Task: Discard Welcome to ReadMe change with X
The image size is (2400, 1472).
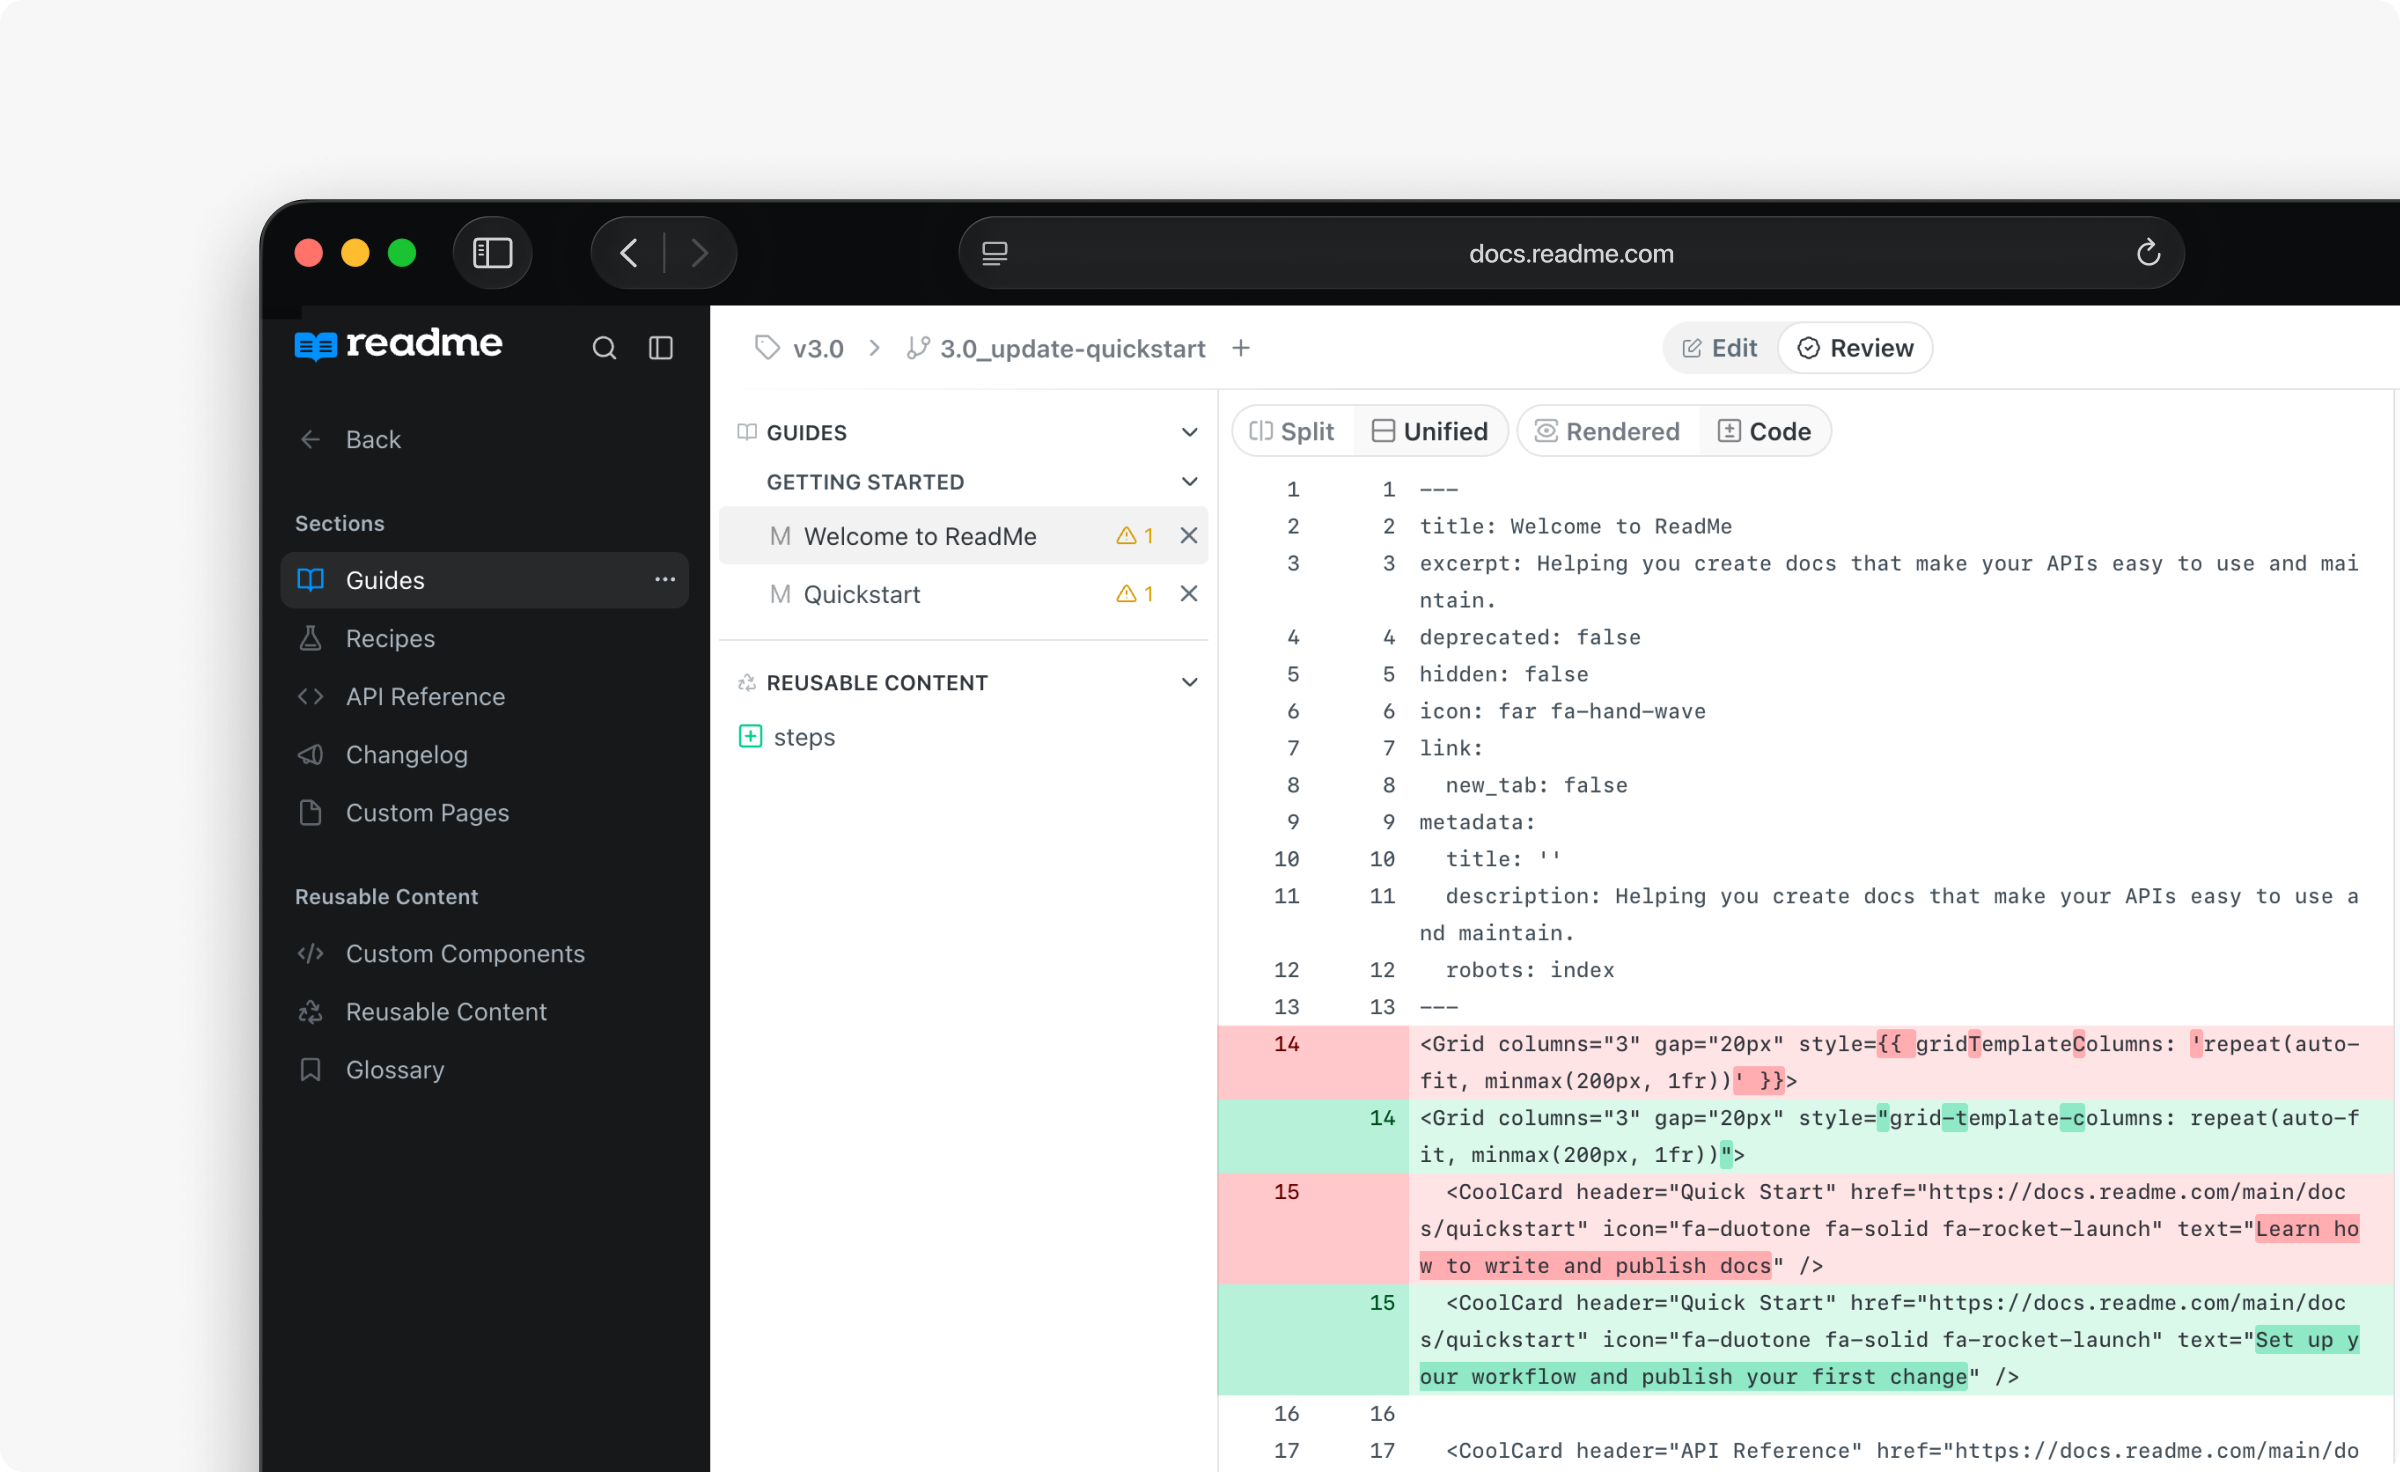Action: [1189, 536]
